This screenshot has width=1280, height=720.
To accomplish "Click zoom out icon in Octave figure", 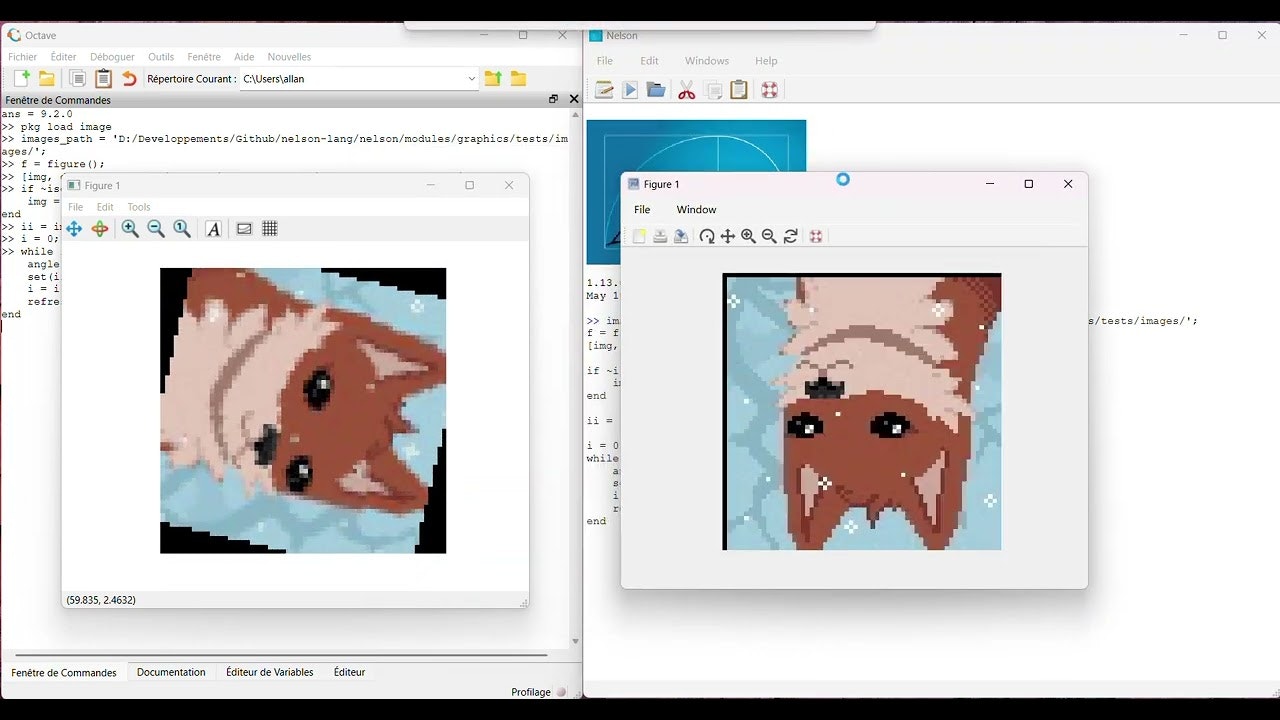I will pos(156,229).
